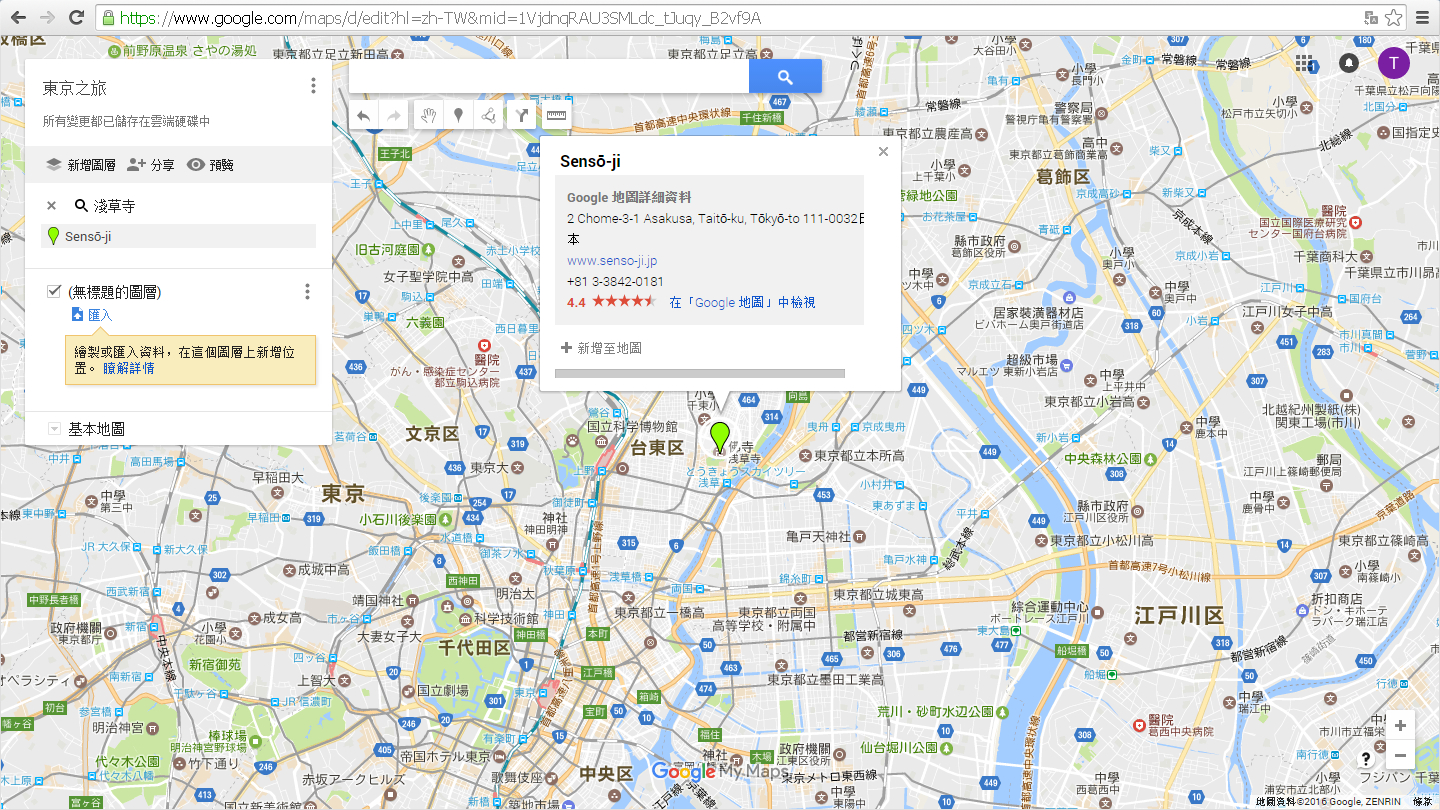The width and height of the screenshot is (1440, 810).
Task: Click the 葛飾区 label on the map
Action: [1062, 176]
